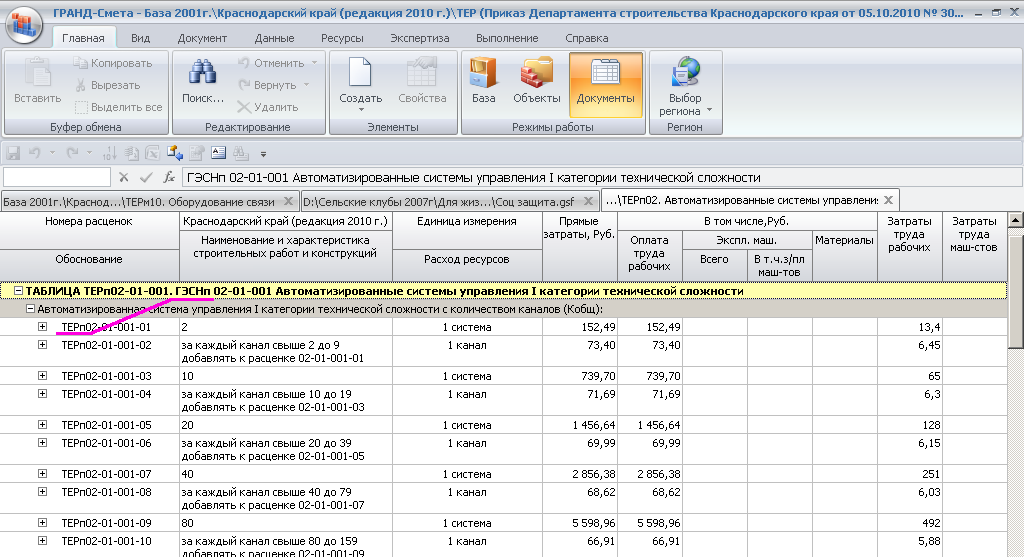Expand row ТЕРп02-01-001-05
The width and height of the screenshot is (1024, 557).
pos(42,425)
